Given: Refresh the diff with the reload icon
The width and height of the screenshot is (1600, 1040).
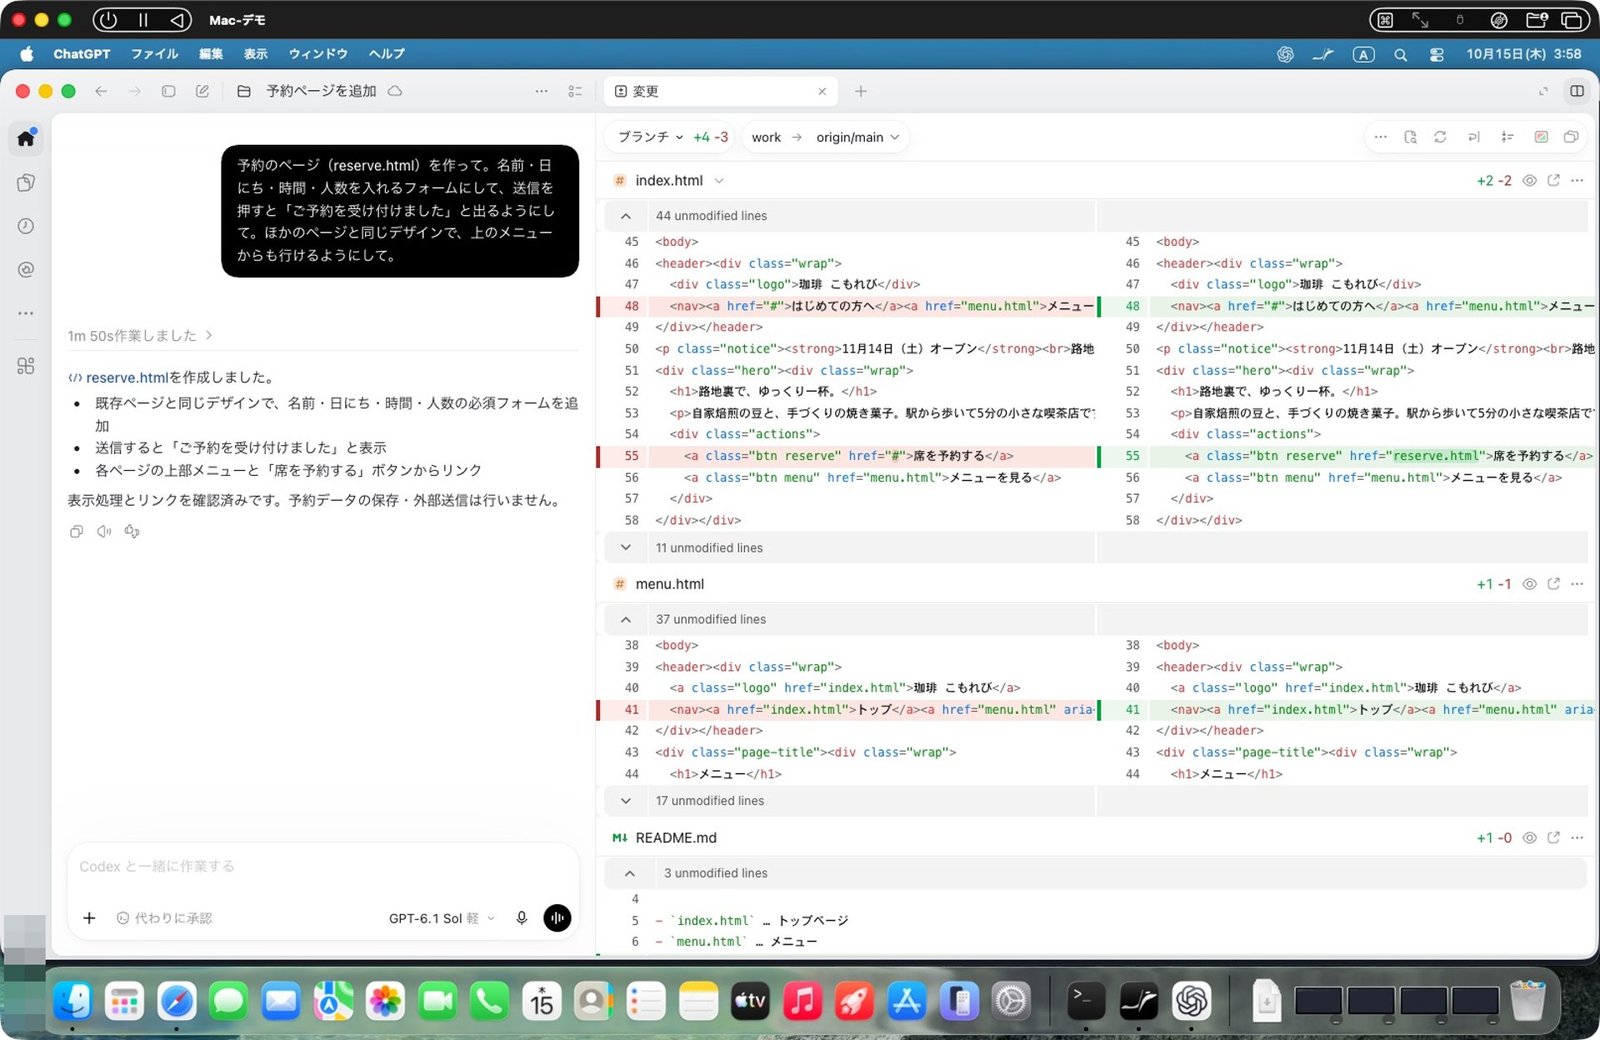Looking at the screenshot, I should click(1440, 137).
